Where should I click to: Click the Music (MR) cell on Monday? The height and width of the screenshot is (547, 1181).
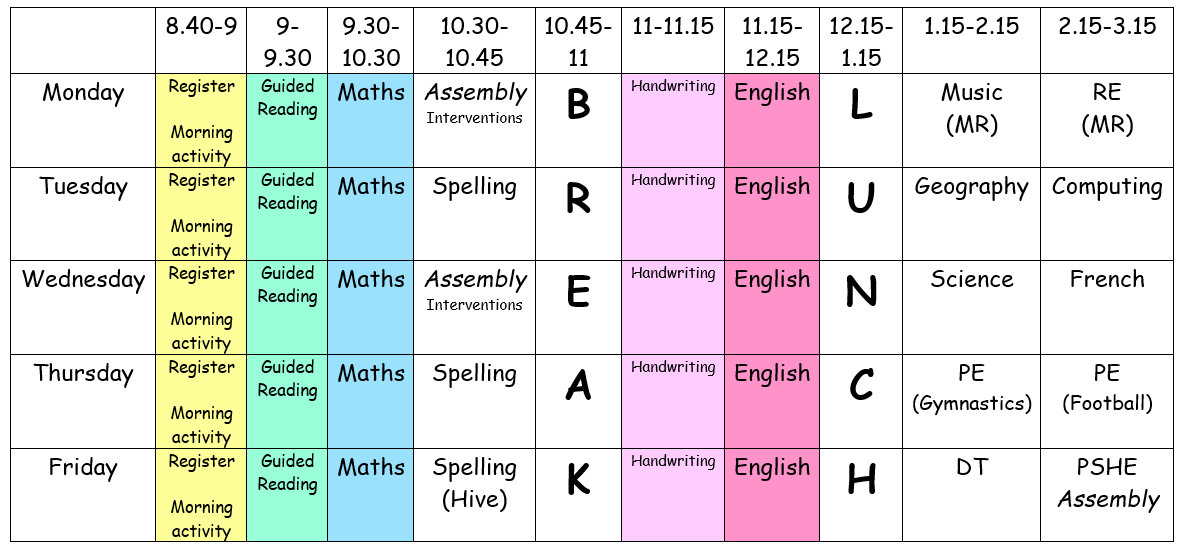[971, 108]
